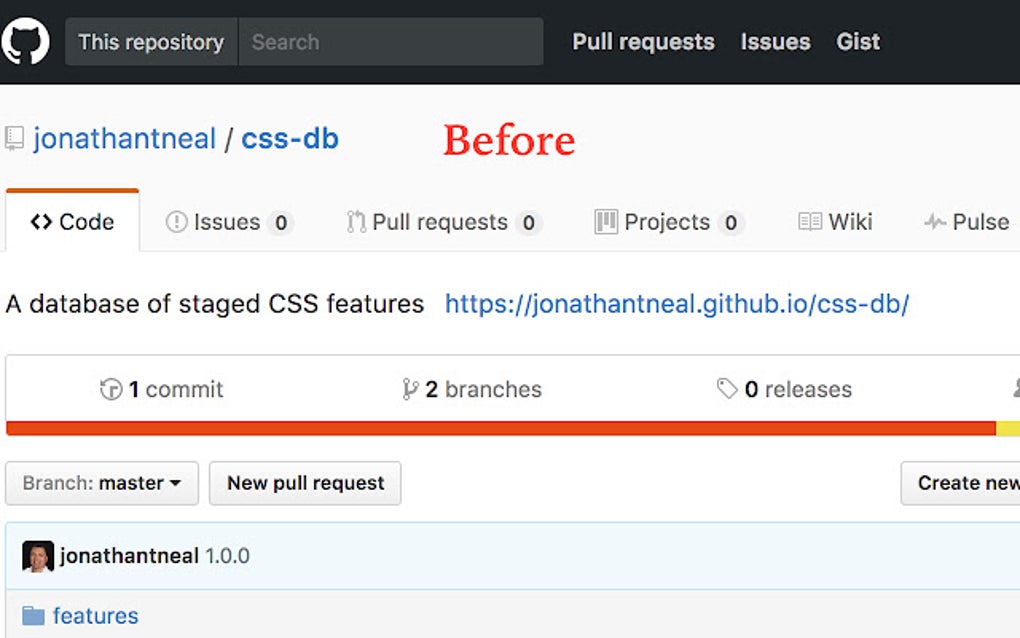1020x638 pixels.
Task: Open the This repository search scope
Action: (151, 42)
